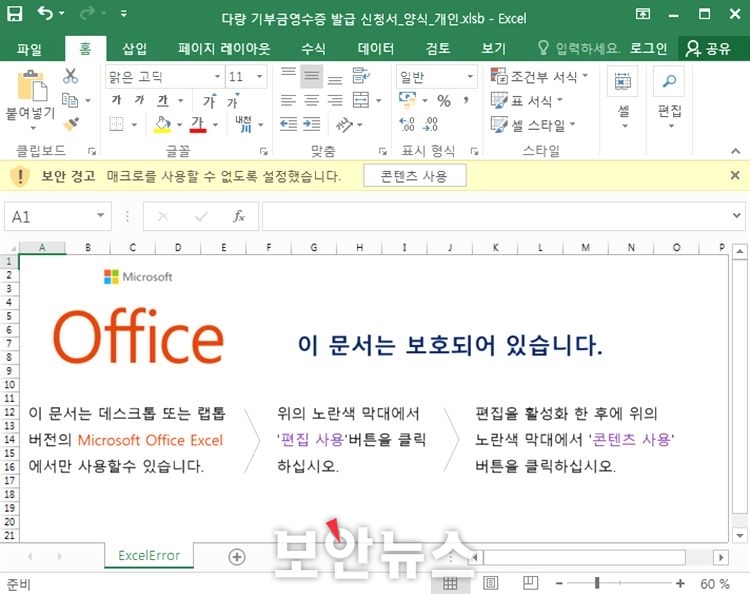Click the Copy icon in clipboard group
This screenshot has height=594, width=750.
point(70,100)
